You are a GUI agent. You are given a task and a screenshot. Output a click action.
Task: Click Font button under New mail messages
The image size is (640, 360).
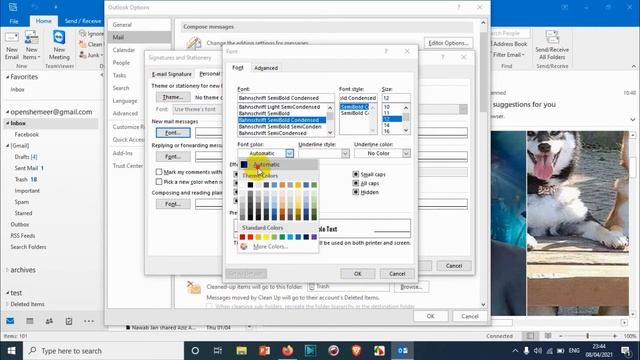[173, 133]
